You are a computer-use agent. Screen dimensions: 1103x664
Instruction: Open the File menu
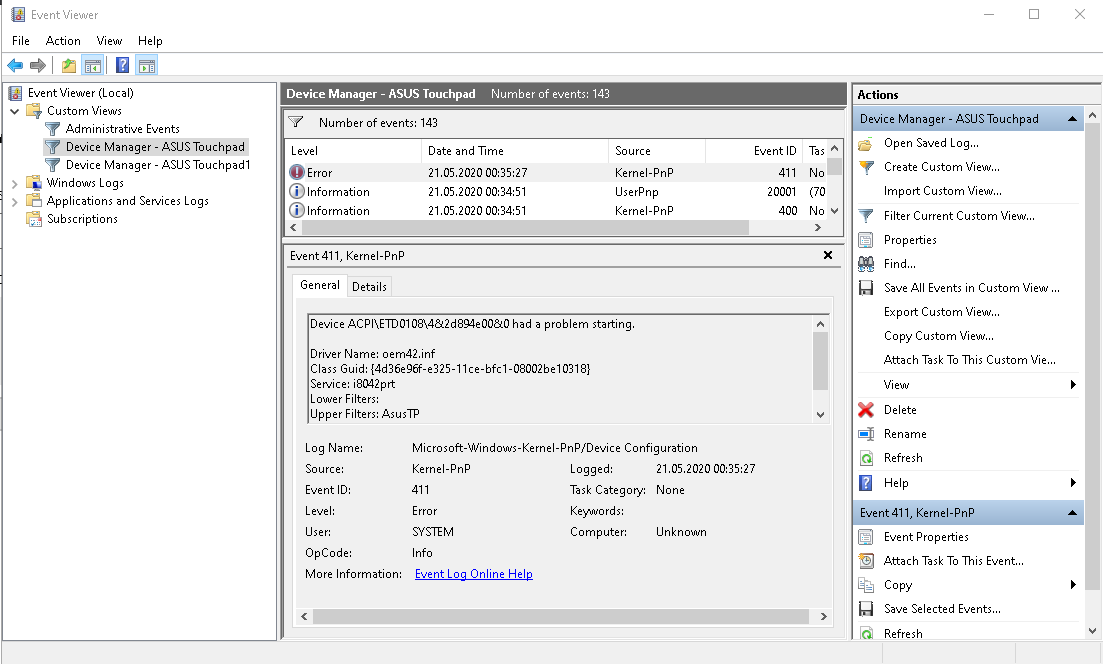[21, 41]
